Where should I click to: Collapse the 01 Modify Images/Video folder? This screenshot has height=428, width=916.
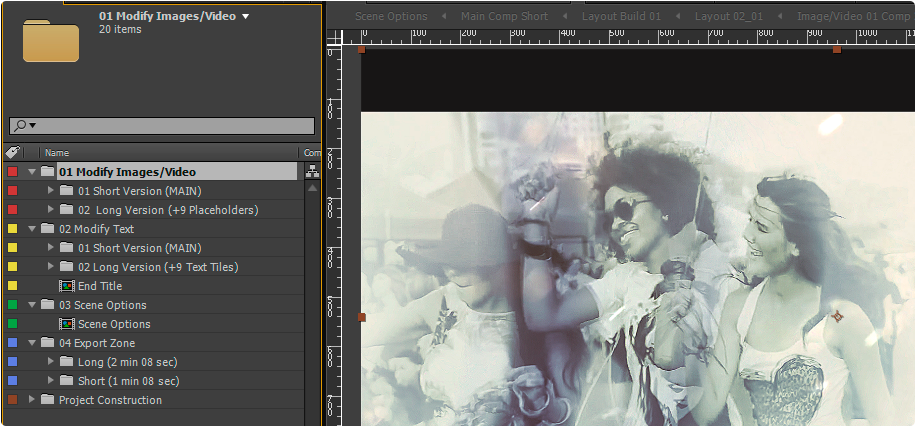(32, 172)
